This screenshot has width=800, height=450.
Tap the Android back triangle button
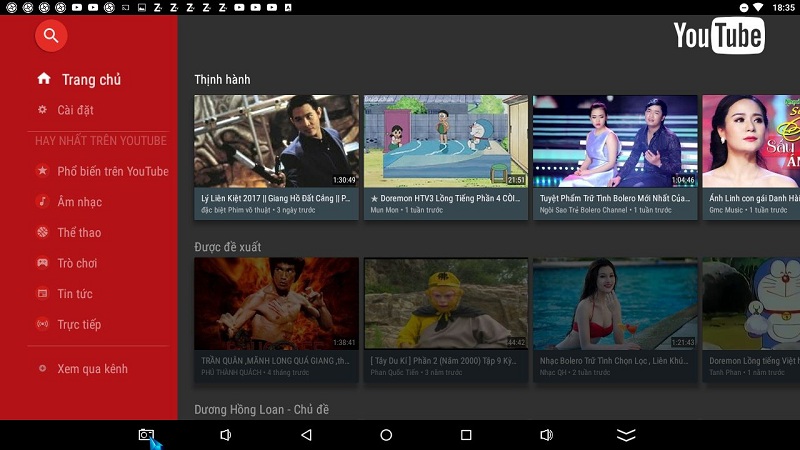[x=306, y=435]
